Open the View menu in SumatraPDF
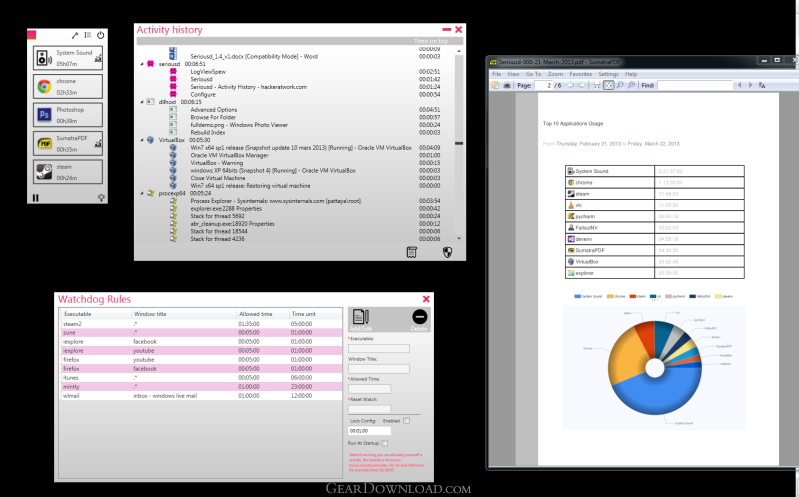 [513, 74]
